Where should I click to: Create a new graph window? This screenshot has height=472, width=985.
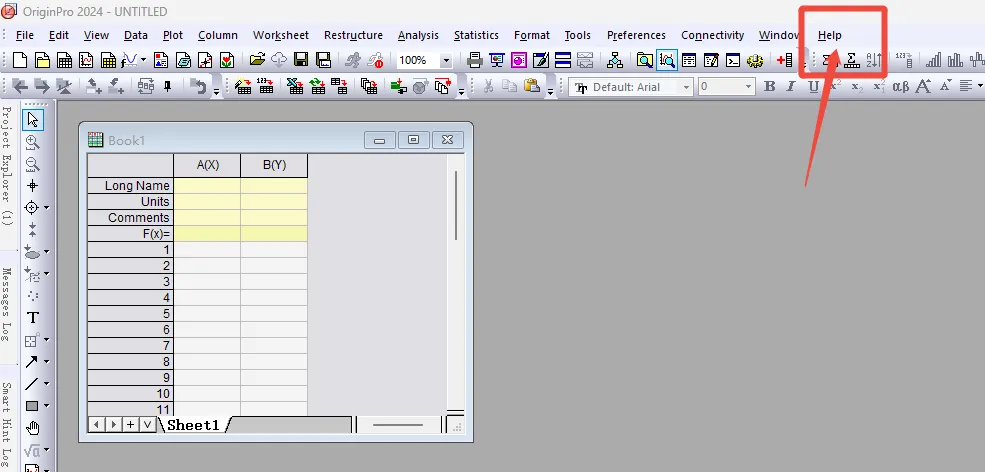[x=86, y=60]
